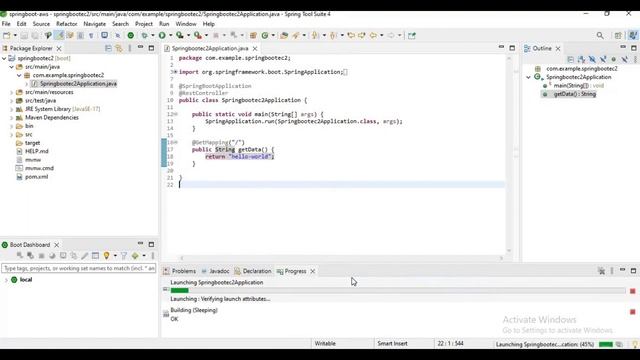Expand the src/main/resources folder
This screenshot has height=360, width=640.
pyautogui.click(x=11, y=92)
